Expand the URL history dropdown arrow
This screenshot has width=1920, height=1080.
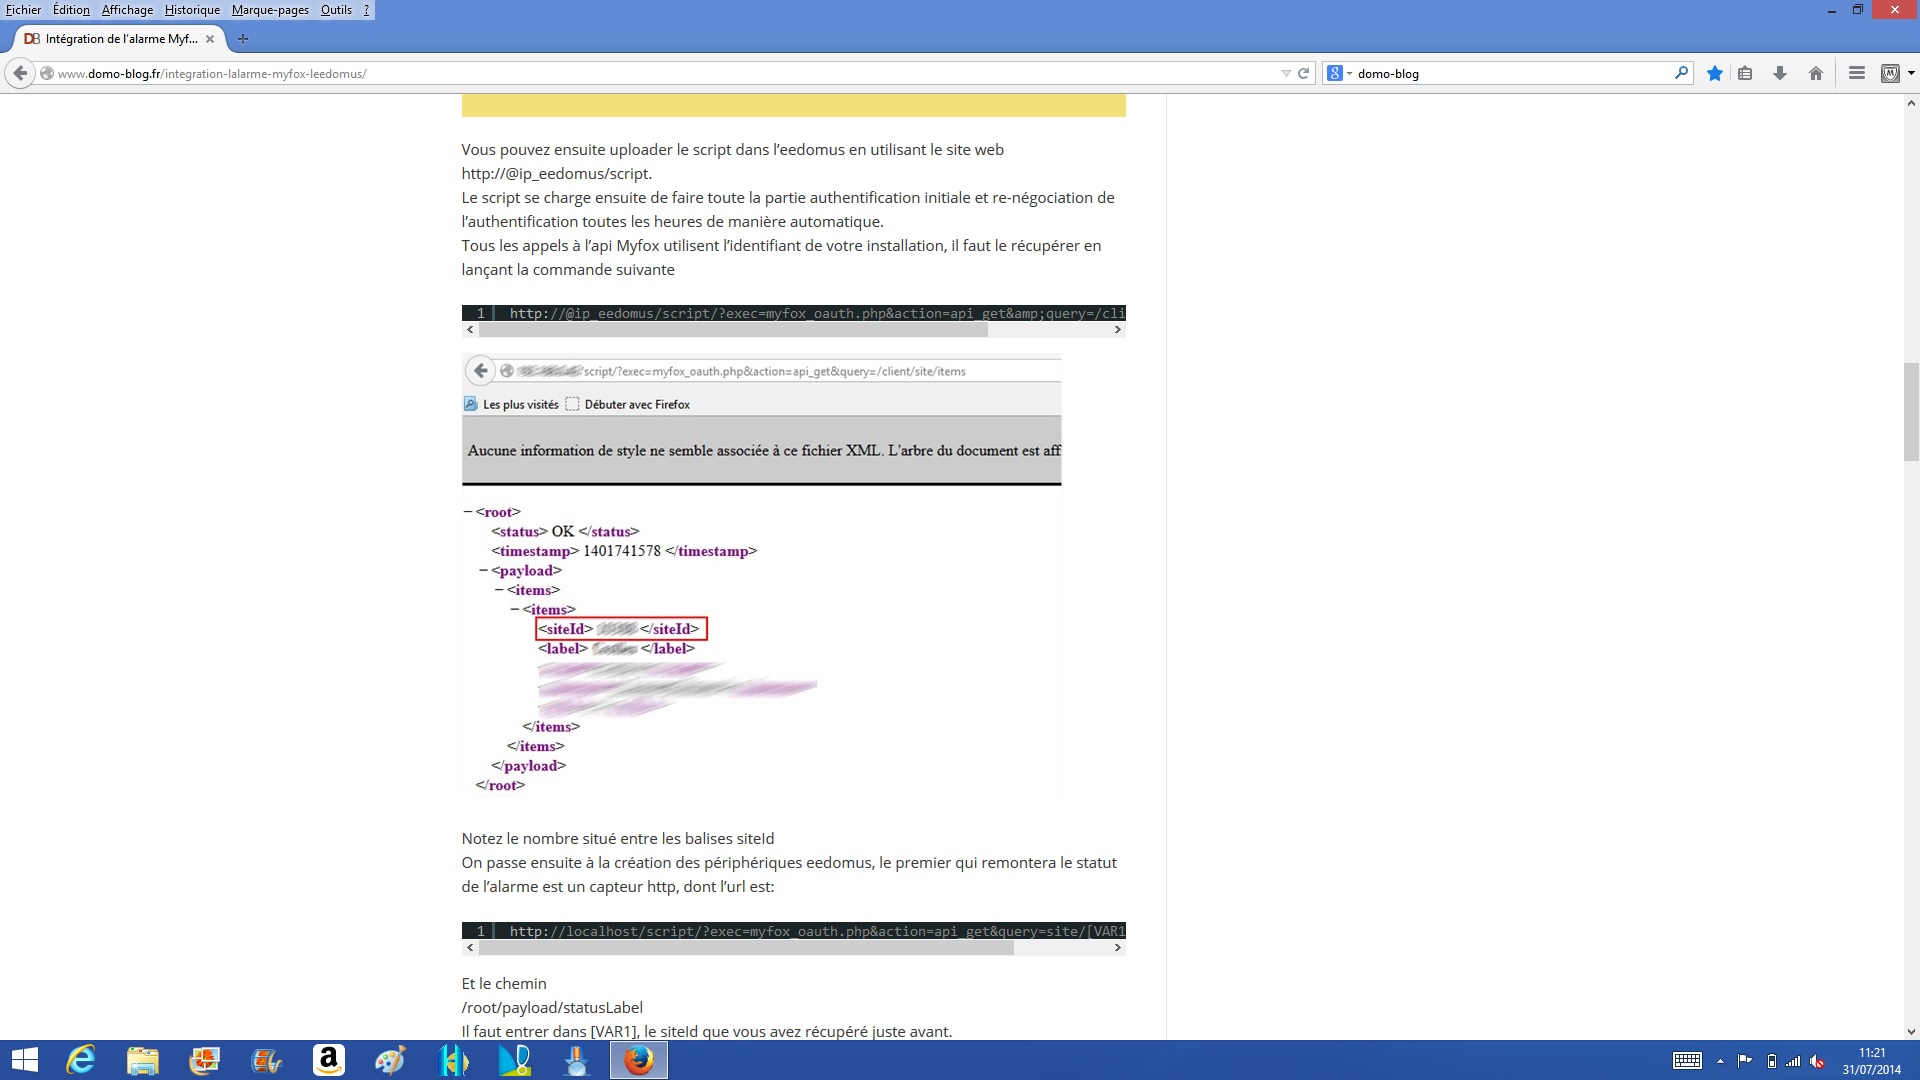pos(1286,73)
